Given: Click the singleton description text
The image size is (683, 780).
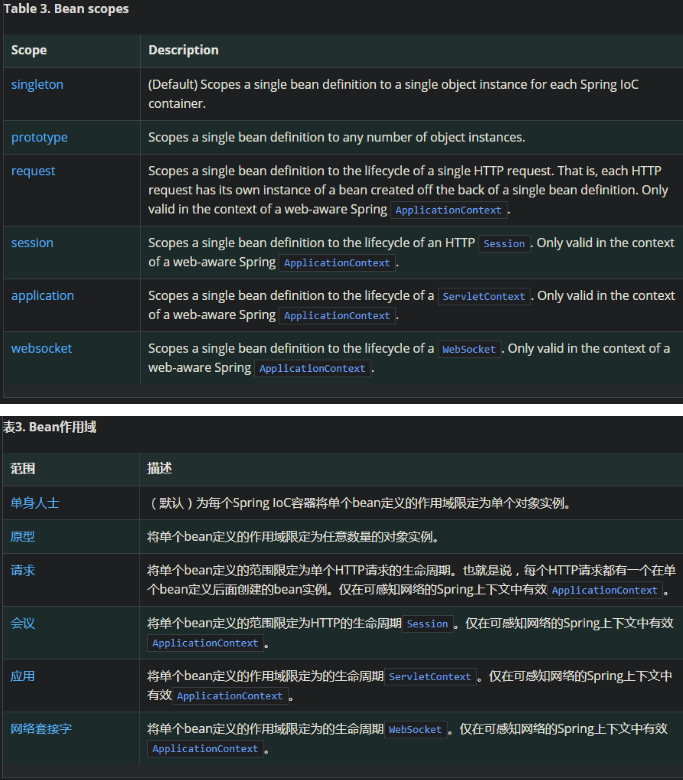Looking at the screenshot, I should pyautogui.click(x=393, y=94).
